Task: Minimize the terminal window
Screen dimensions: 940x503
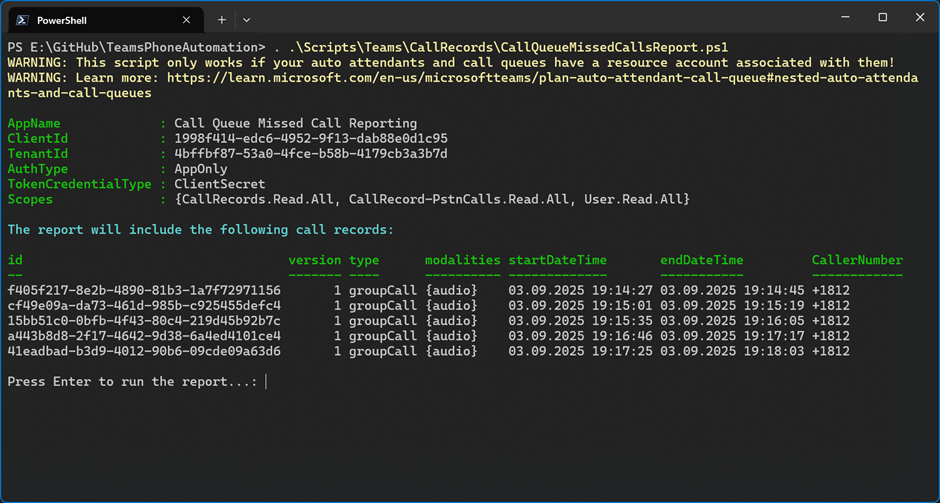Action: pos(844,18)
